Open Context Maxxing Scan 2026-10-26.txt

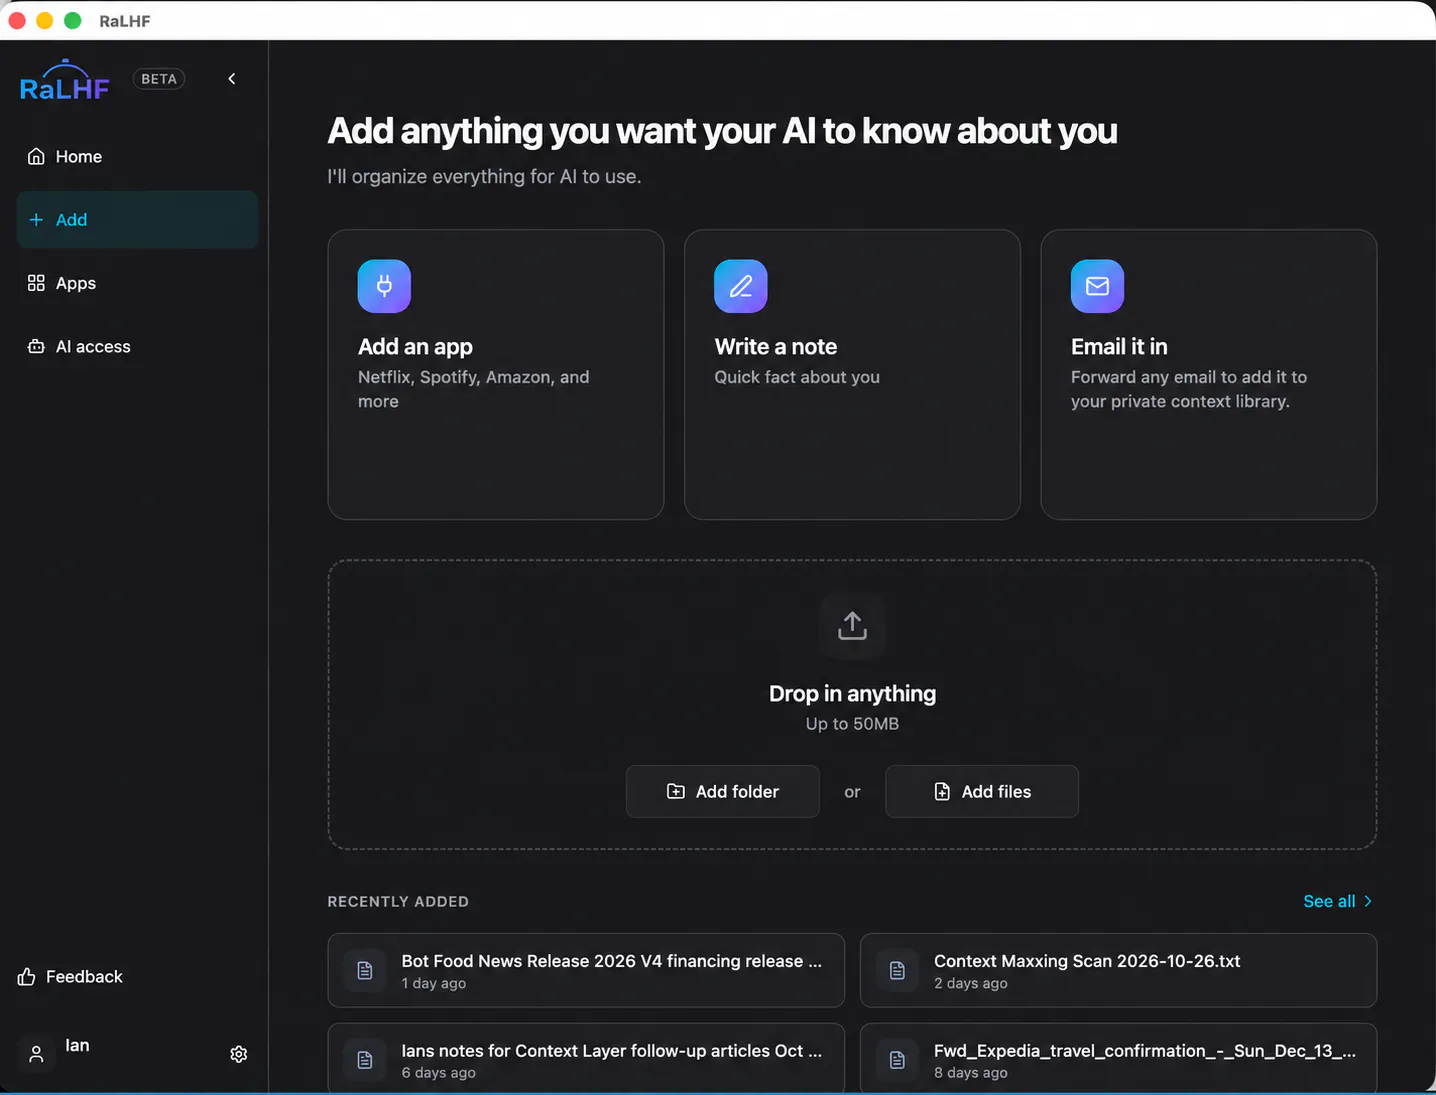1118,971
